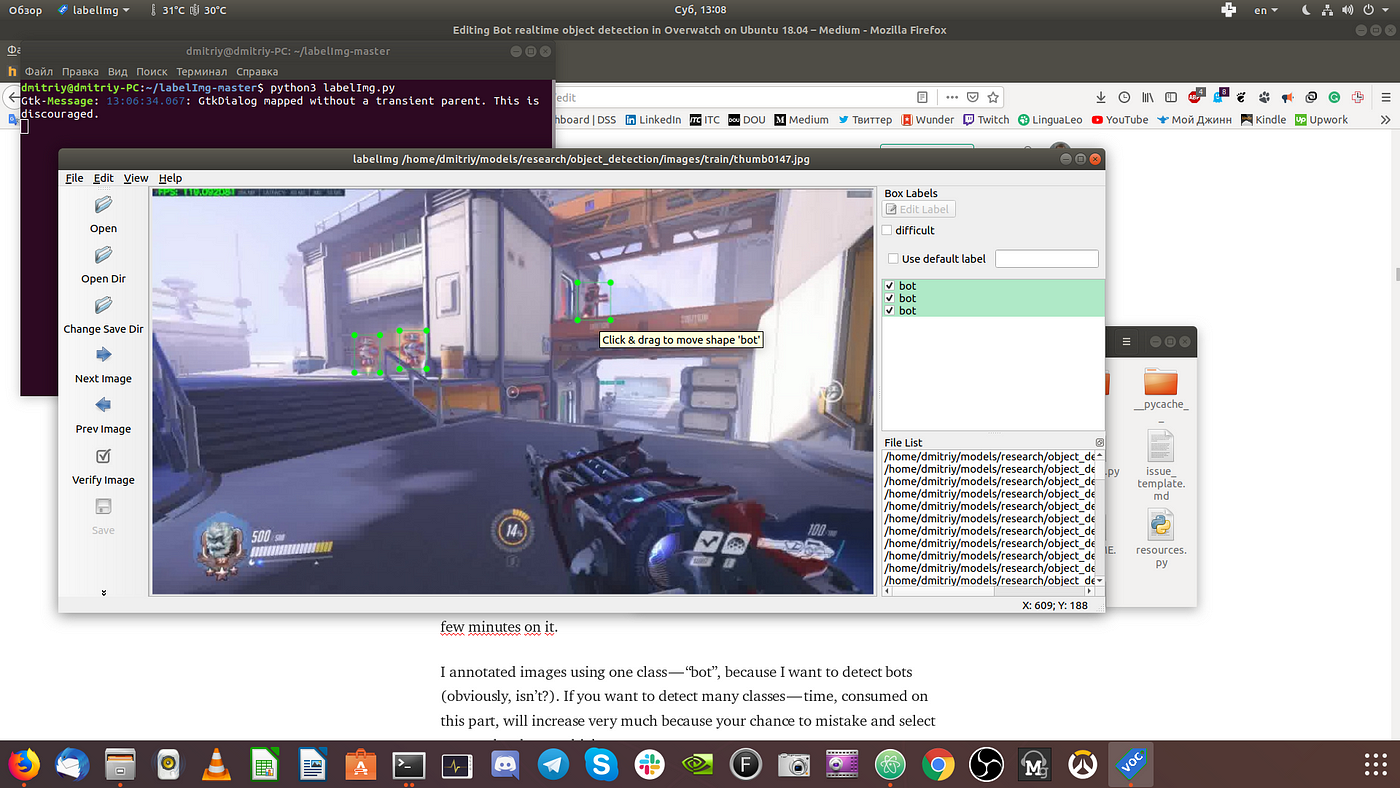The height and width of the screenshot is (788, 1400).
Task: Click the Обзор activities button
Action: point(25,10)
